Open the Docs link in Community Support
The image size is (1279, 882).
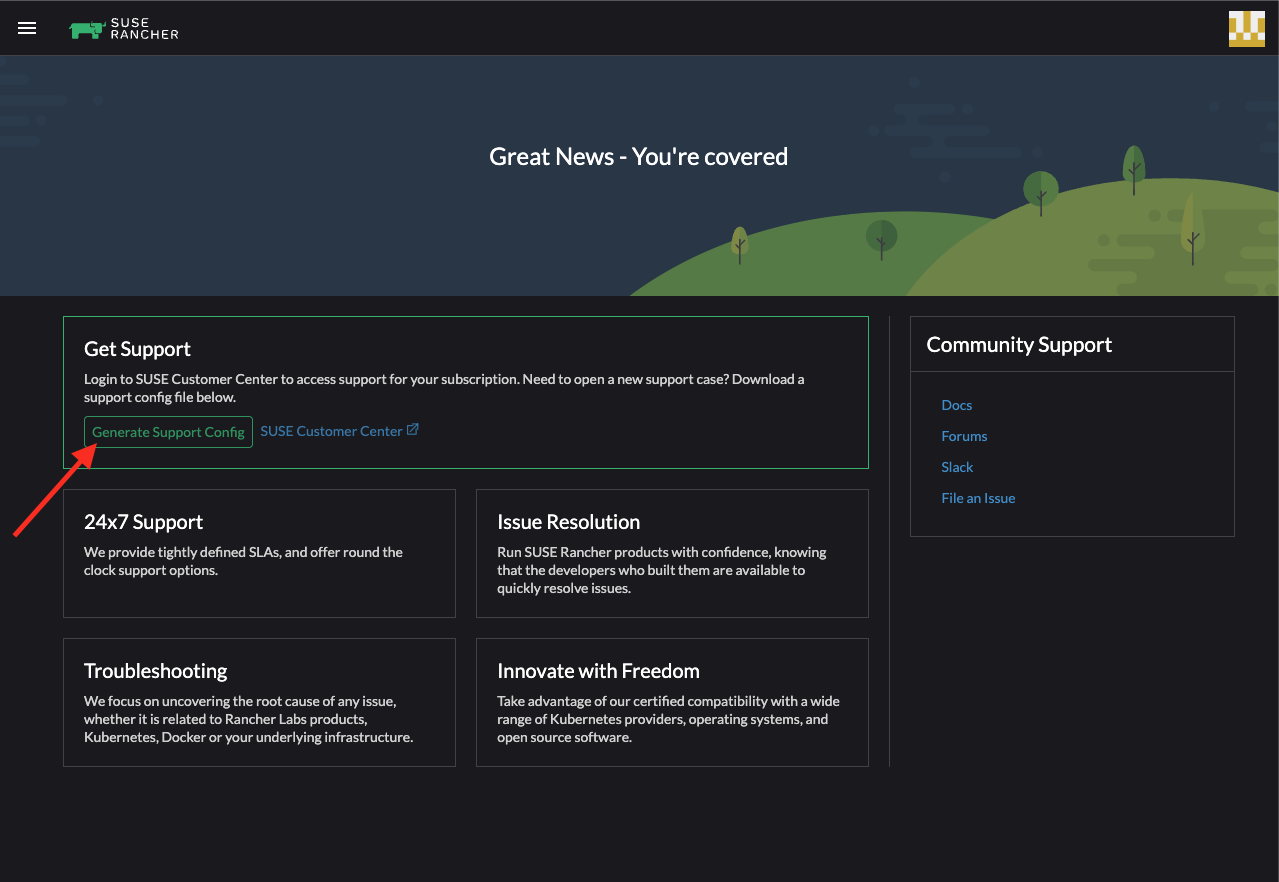click(956, 405)
